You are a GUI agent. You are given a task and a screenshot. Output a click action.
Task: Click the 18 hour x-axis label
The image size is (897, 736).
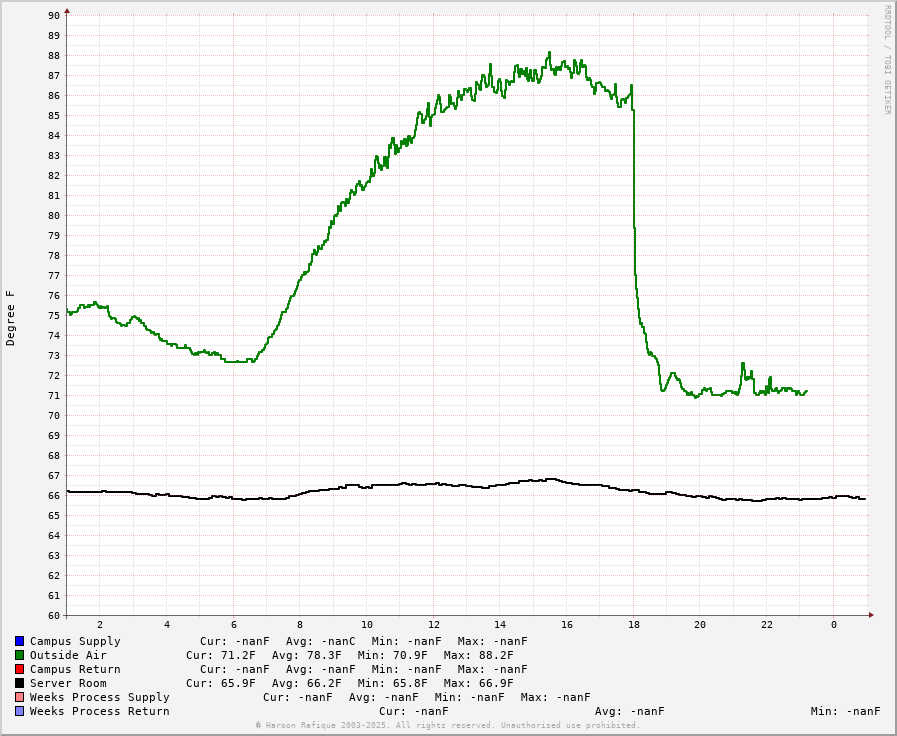[633, 624]
